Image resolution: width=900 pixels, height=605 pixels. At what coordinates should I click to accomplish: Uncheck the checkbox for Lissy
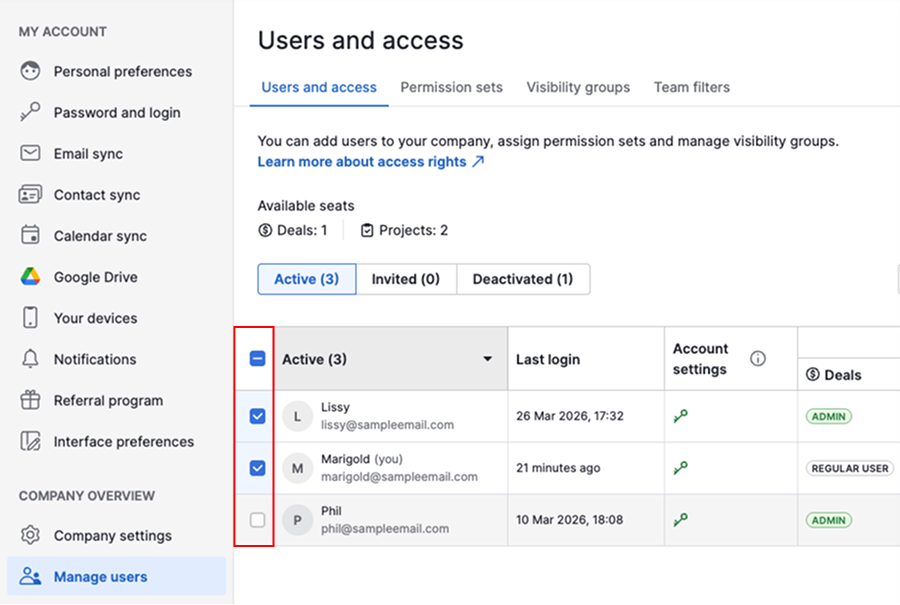coord(257,416)
